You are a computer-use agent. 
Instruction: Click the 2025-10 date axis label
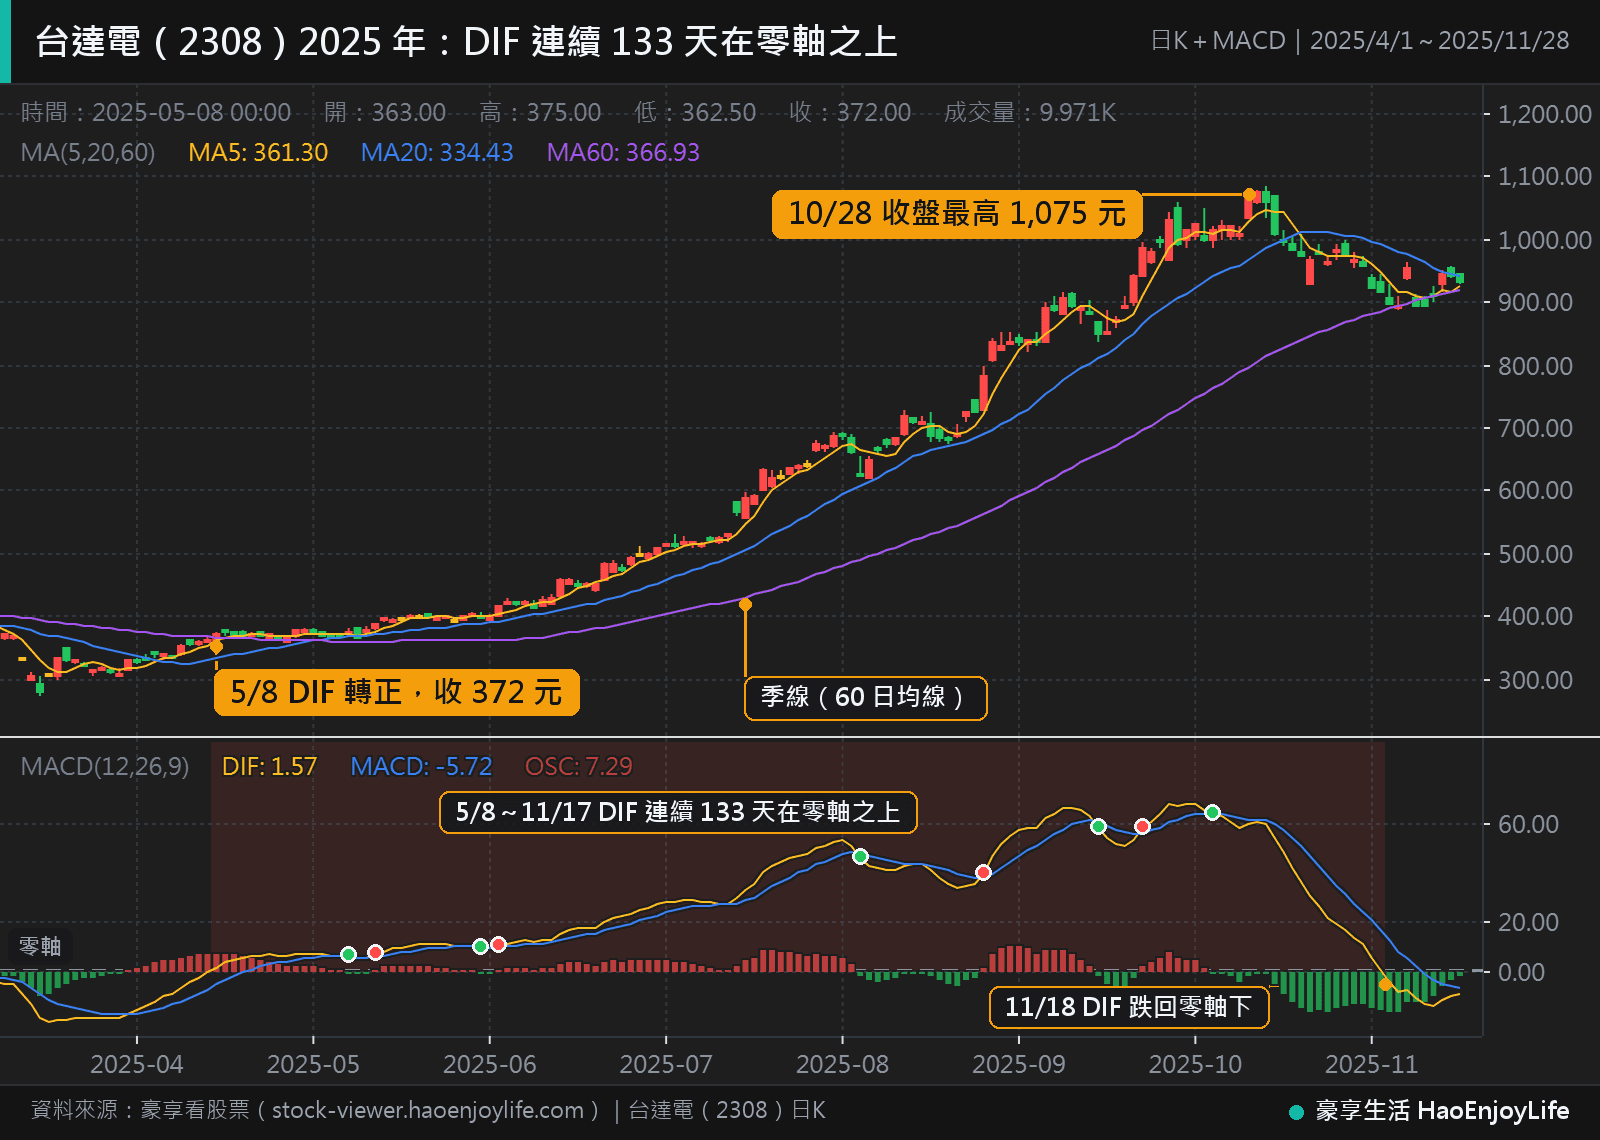1195,1064
